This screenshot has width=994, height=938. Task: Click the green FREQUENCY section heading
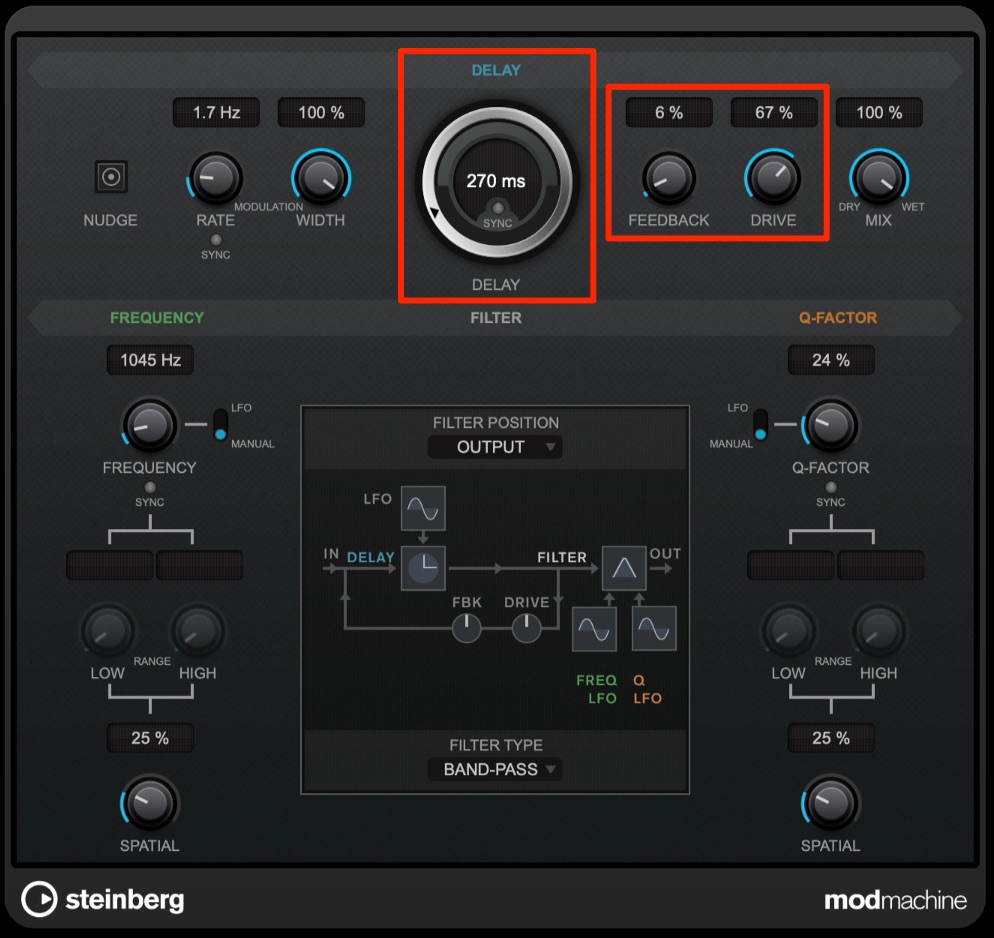(157, 318)
